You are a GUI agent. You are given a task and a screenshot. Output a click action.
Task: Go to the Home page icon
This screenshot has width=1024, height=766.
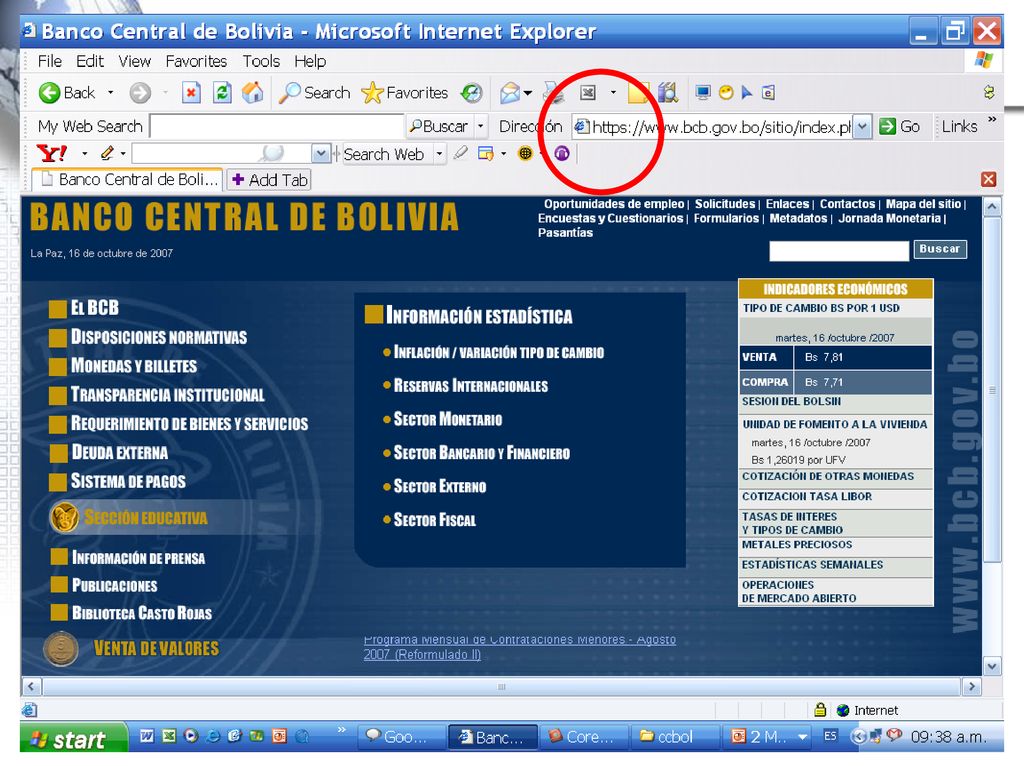253,93
